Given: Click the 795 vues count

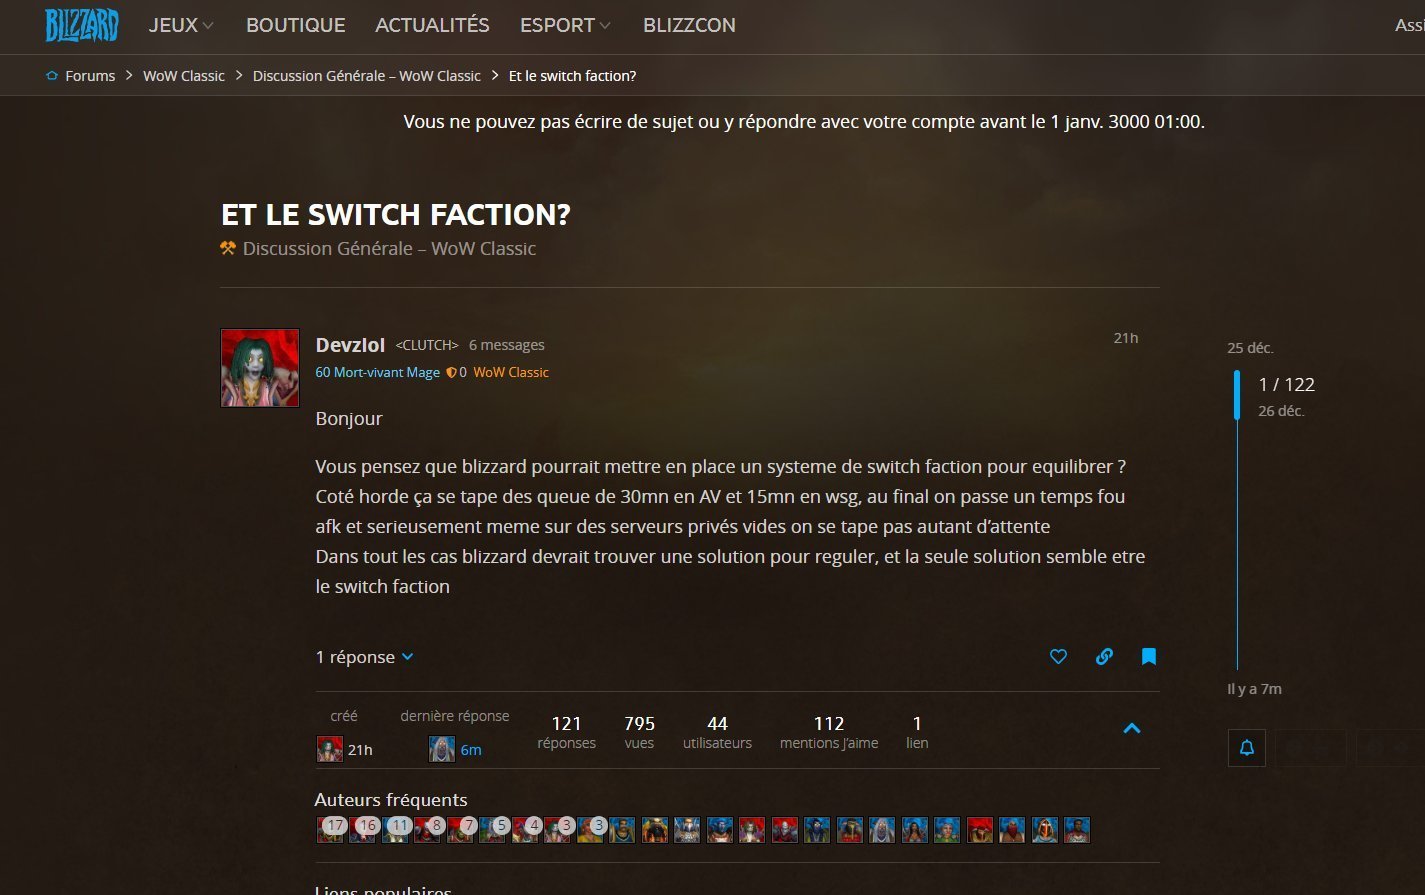Looking at the screenshot, I should [x=639, y=732].
